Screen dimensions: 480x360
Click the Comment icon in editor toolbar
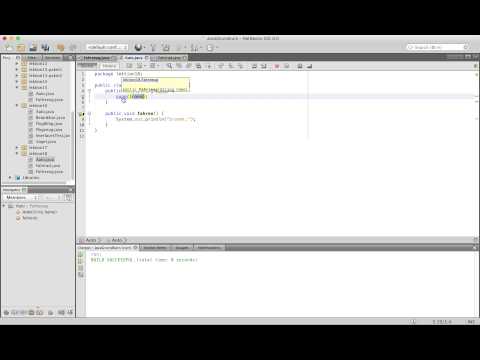[300, 66]
